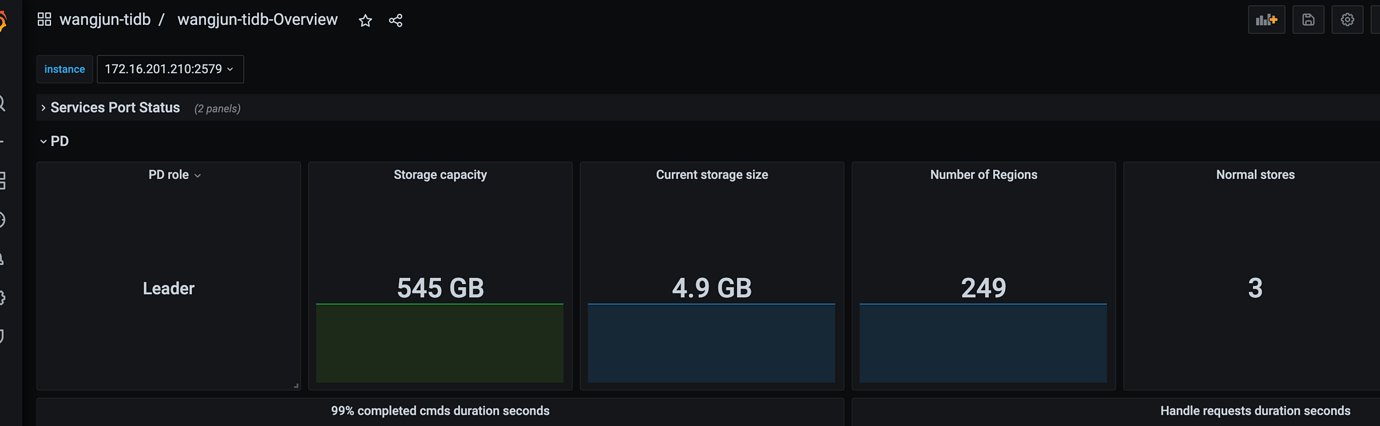Open the instance 172.16.201.210:2579 dropdown

[x=170, y=69]
